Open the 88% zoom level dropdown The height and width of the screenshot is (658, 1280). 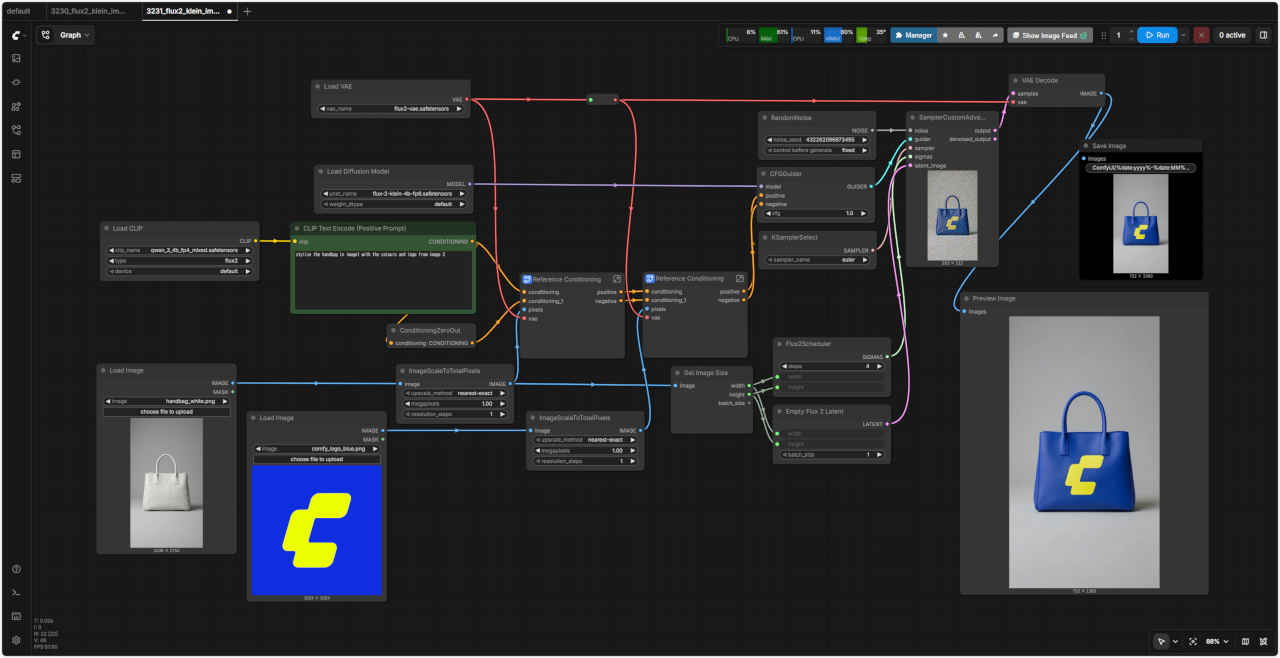[x=1217, y=641]
